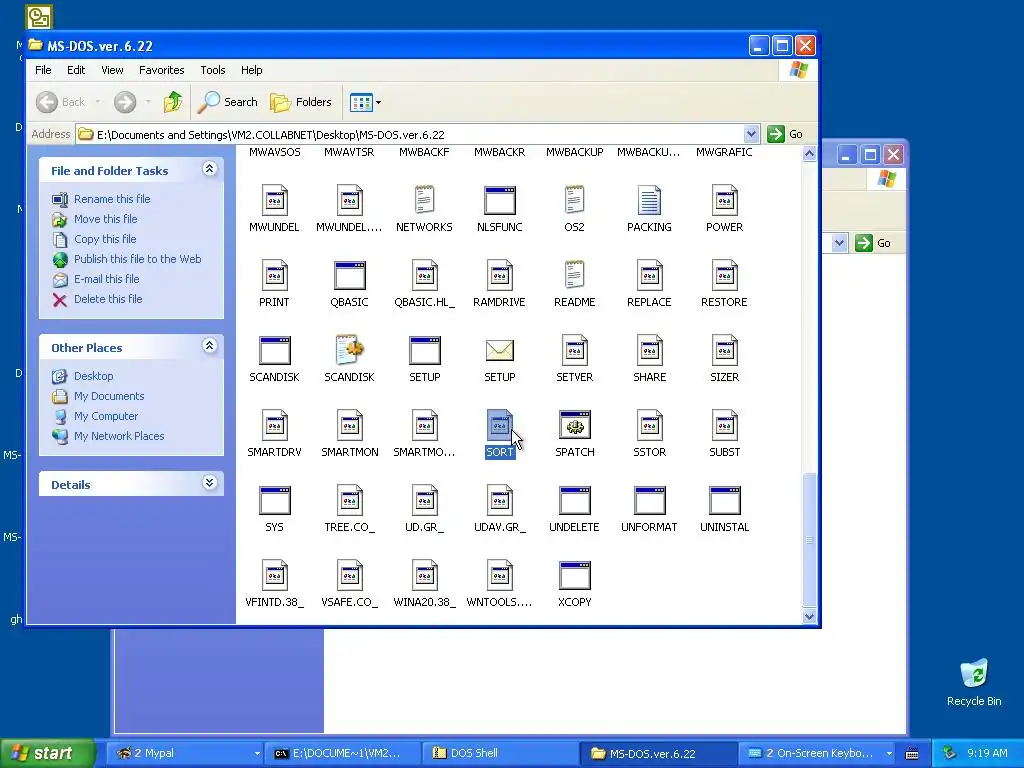Click the Search toolbar button
Image resolution: width=1024 pixels, height=768 pixels.
[x=228, y=102]
